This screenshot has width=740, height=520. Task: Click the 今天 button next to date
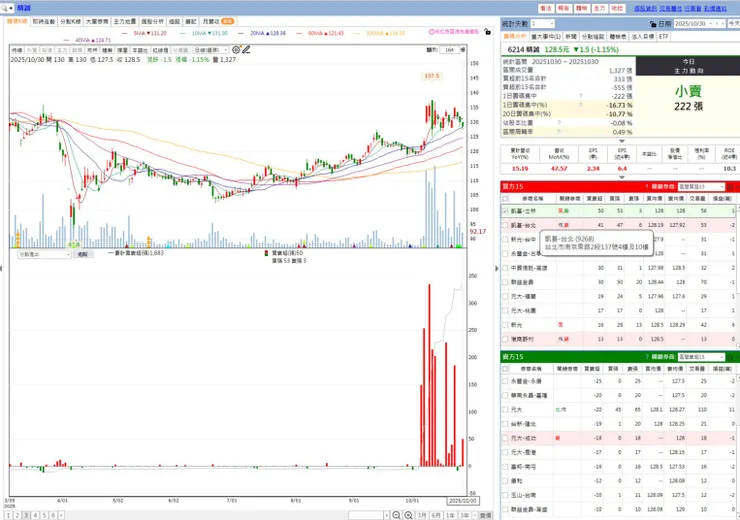pyautogui.click(x=734, y=24)
